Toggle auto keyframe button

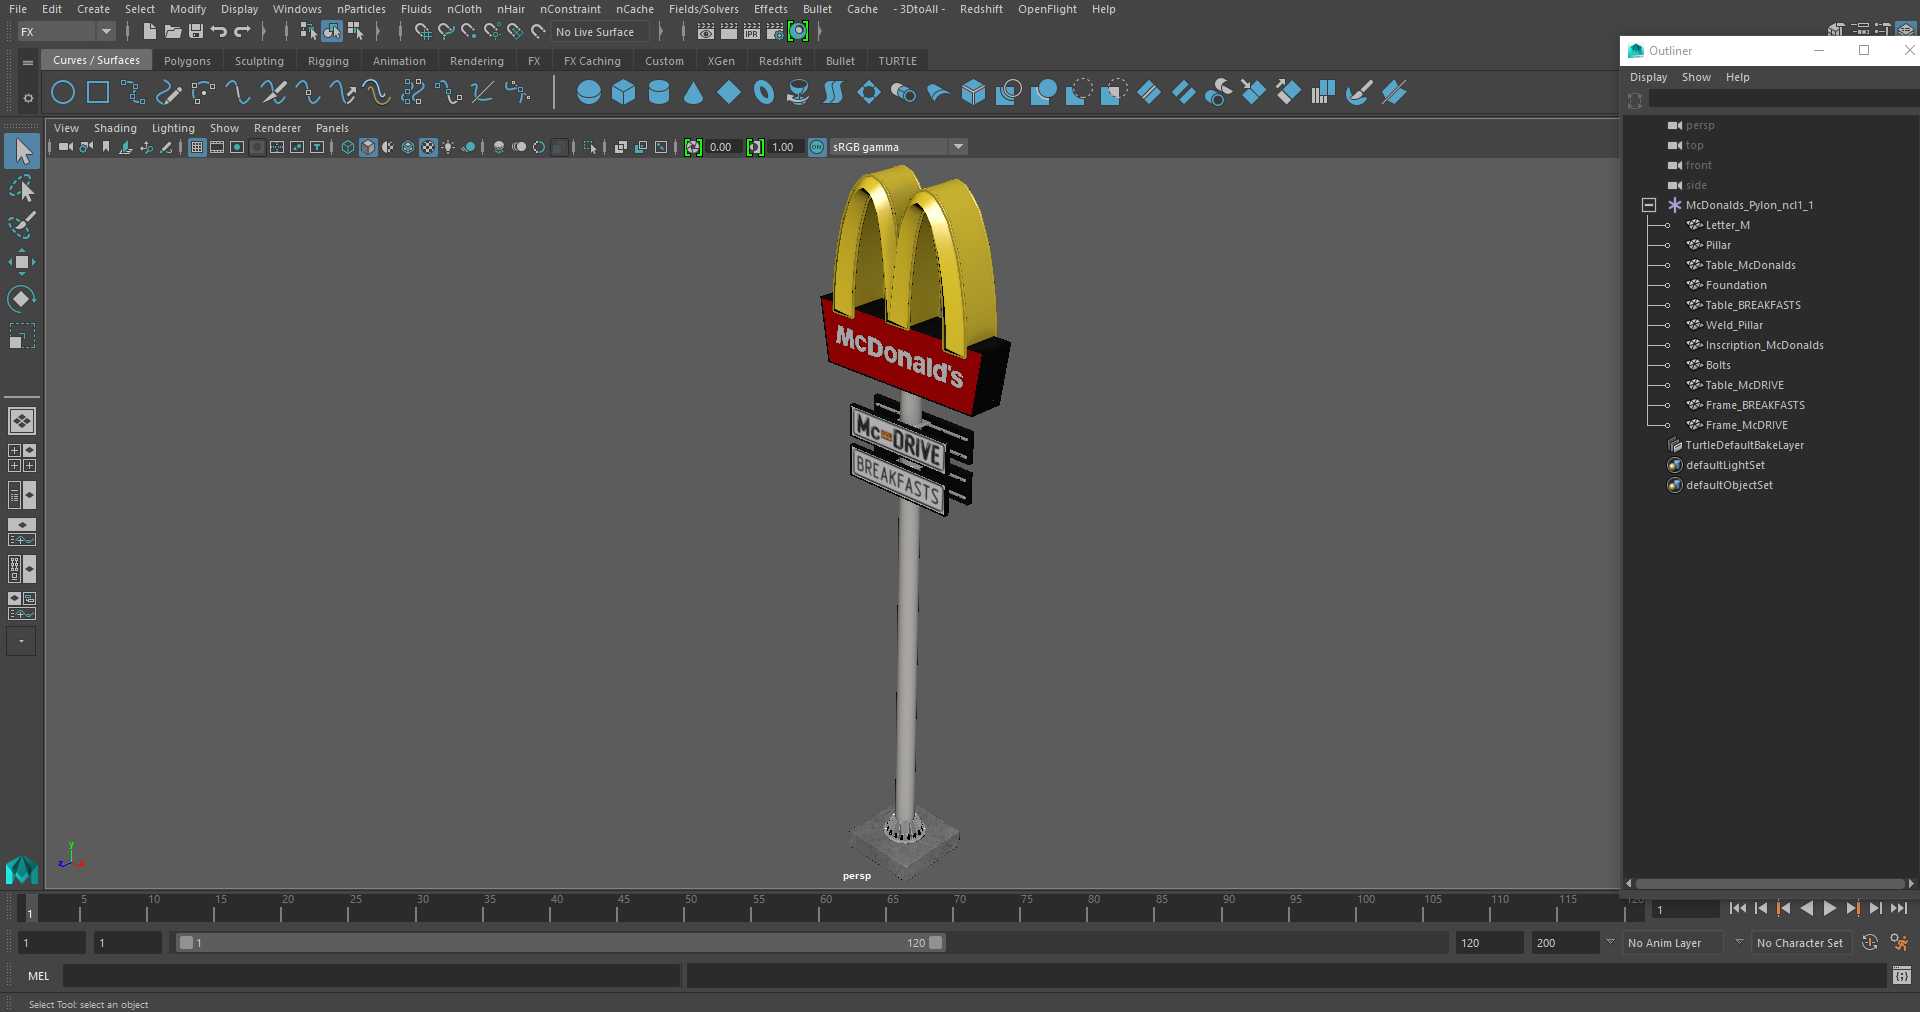pyautogui.click(x=1869, y=942)
